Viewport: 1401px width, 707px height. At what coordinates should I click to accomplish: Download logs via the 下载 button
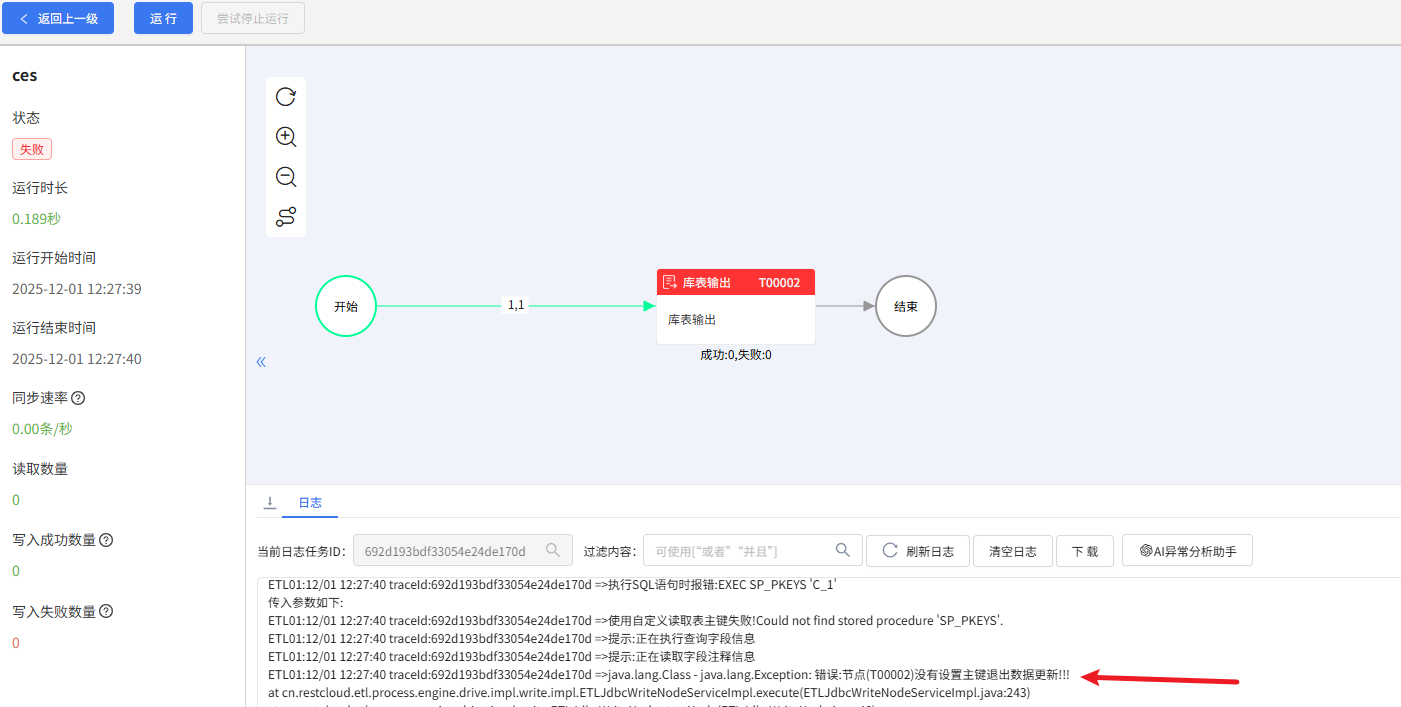(1084, 550)
